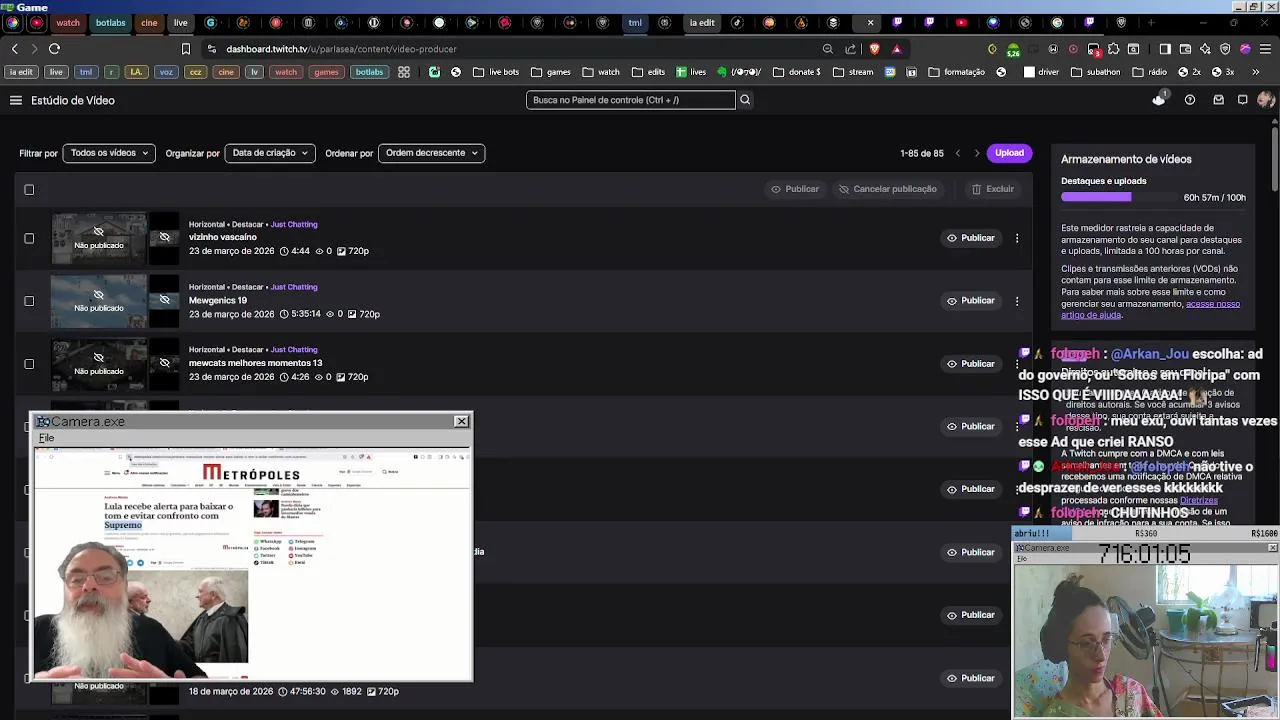This screenshot has width=1280, height=720.
Task: Toggle select-all videos checkbox
Action: tap(29, 190)
